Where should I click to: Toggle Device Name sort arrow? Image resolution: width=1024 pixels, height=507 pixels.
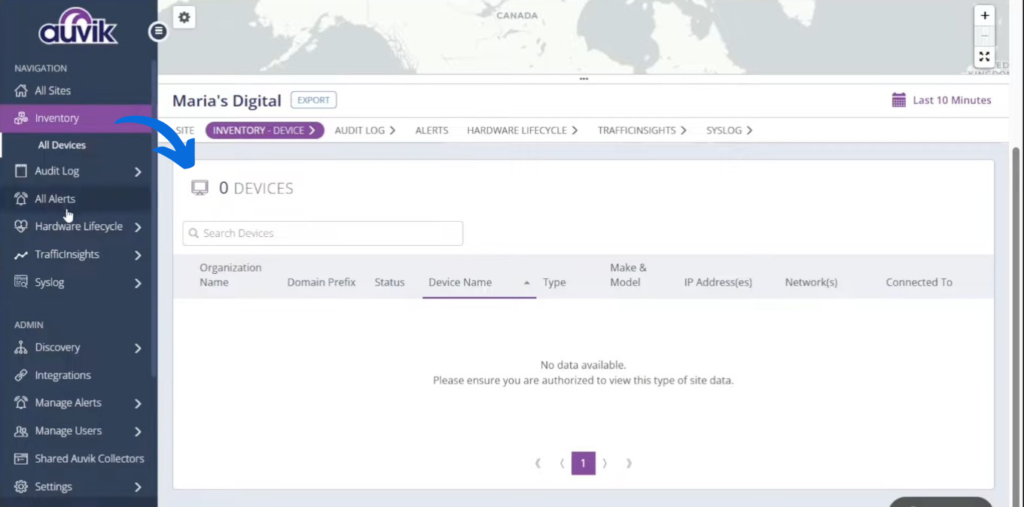pyautogui.click(x=526, y=283)
